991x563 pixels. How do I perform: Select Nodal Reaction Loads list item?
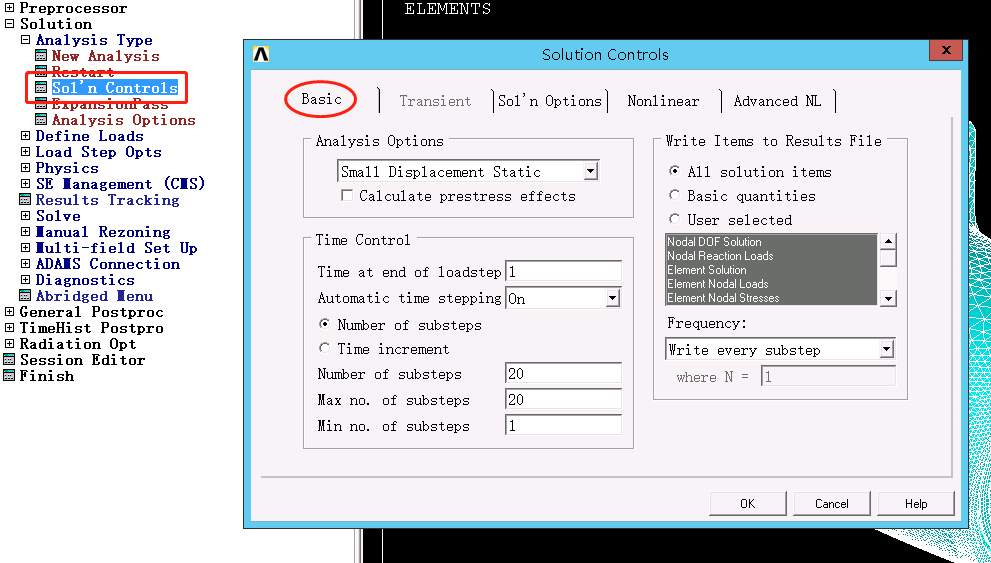pos(771,255)
